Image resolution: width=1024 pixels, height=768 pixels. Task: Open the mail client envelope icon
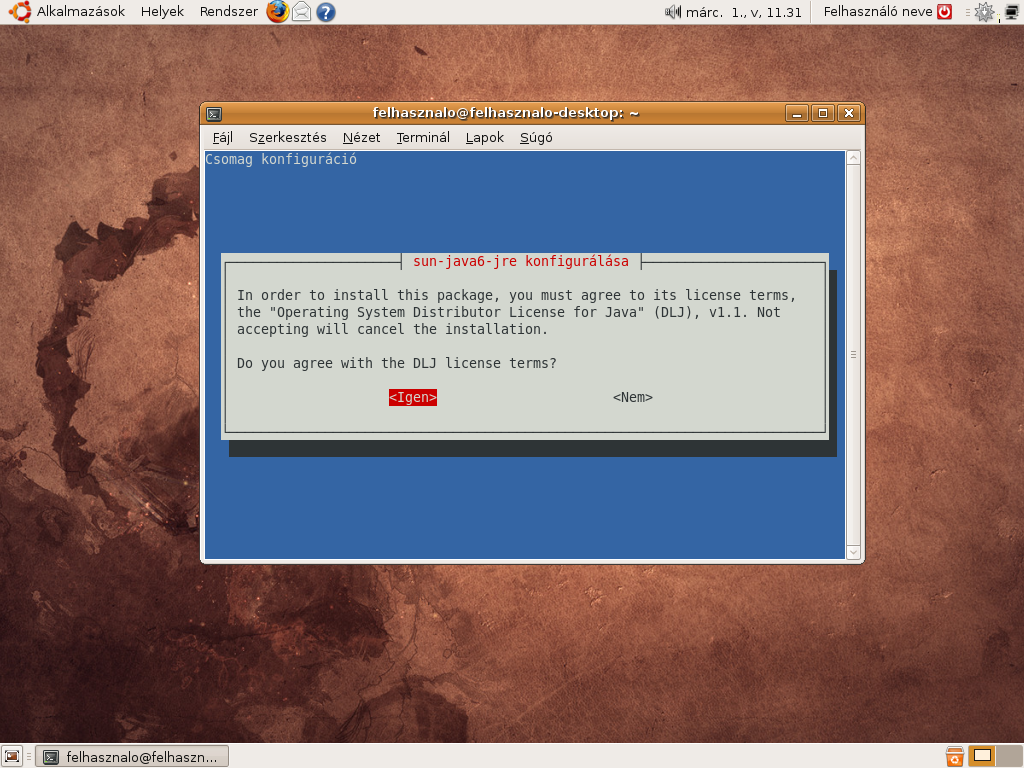pos(301,12)
